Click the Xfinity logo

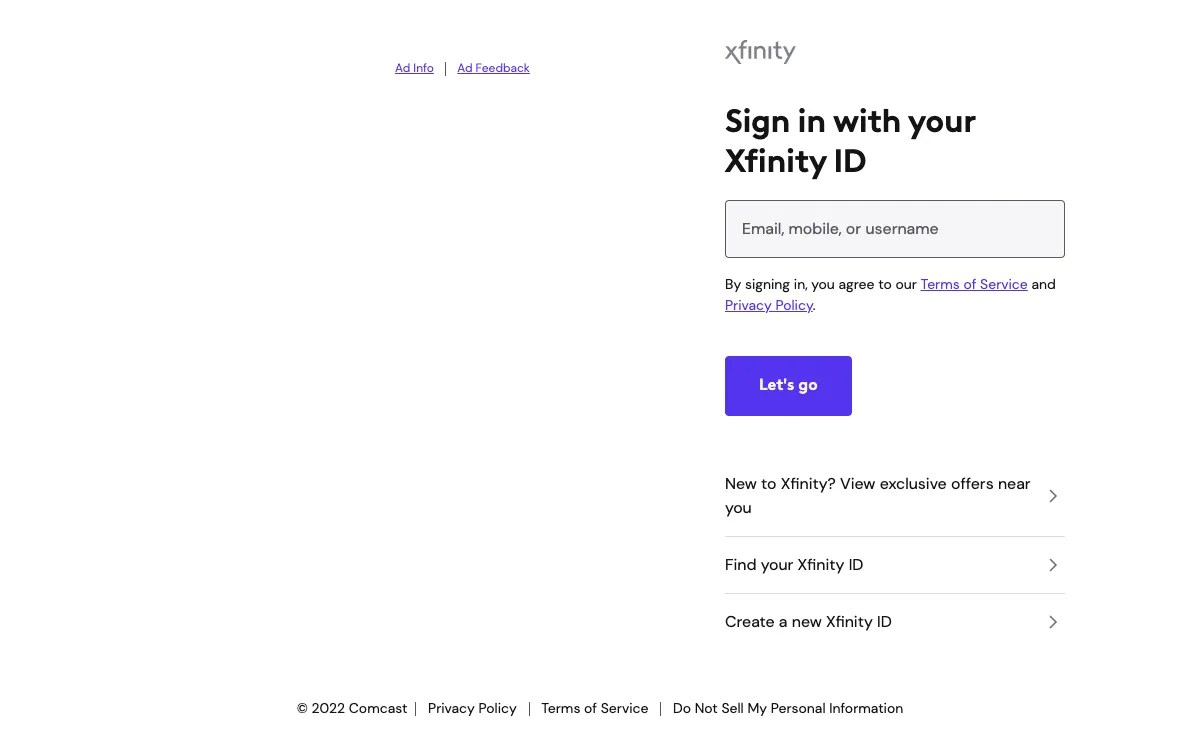coord(760,51)
